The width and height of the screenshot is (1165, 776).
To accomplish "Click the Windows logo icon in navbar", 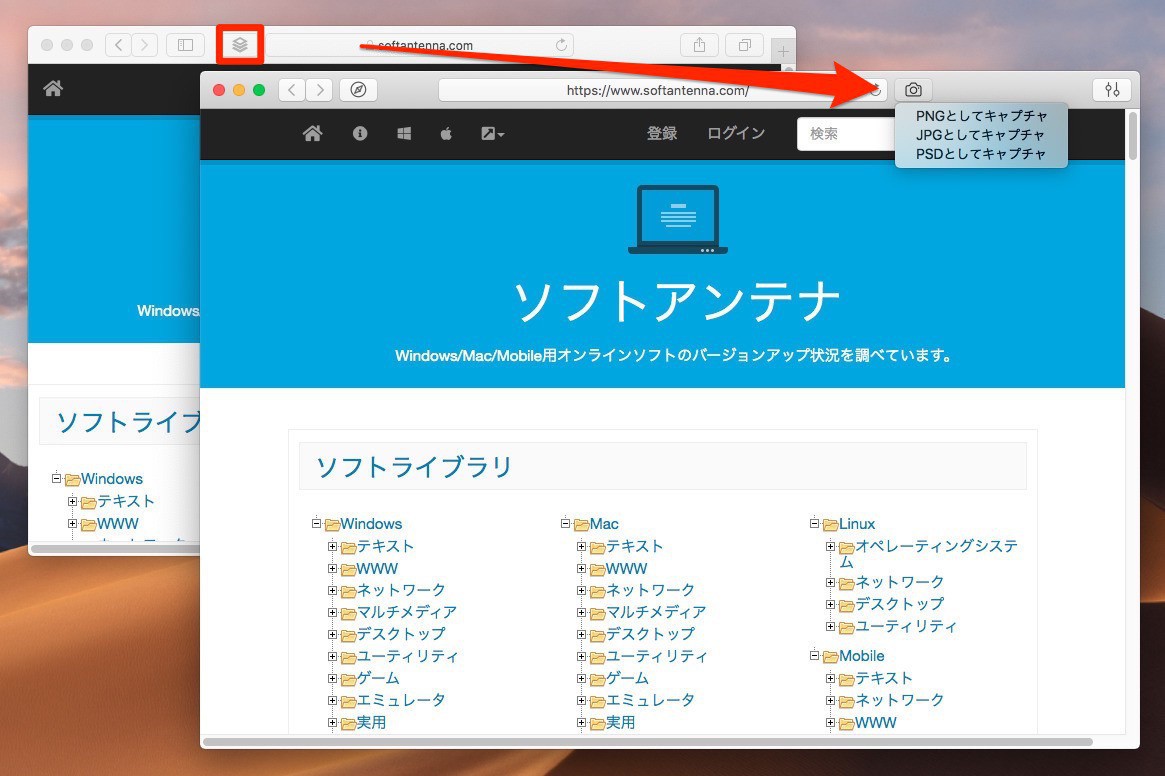I will [404, 134].
